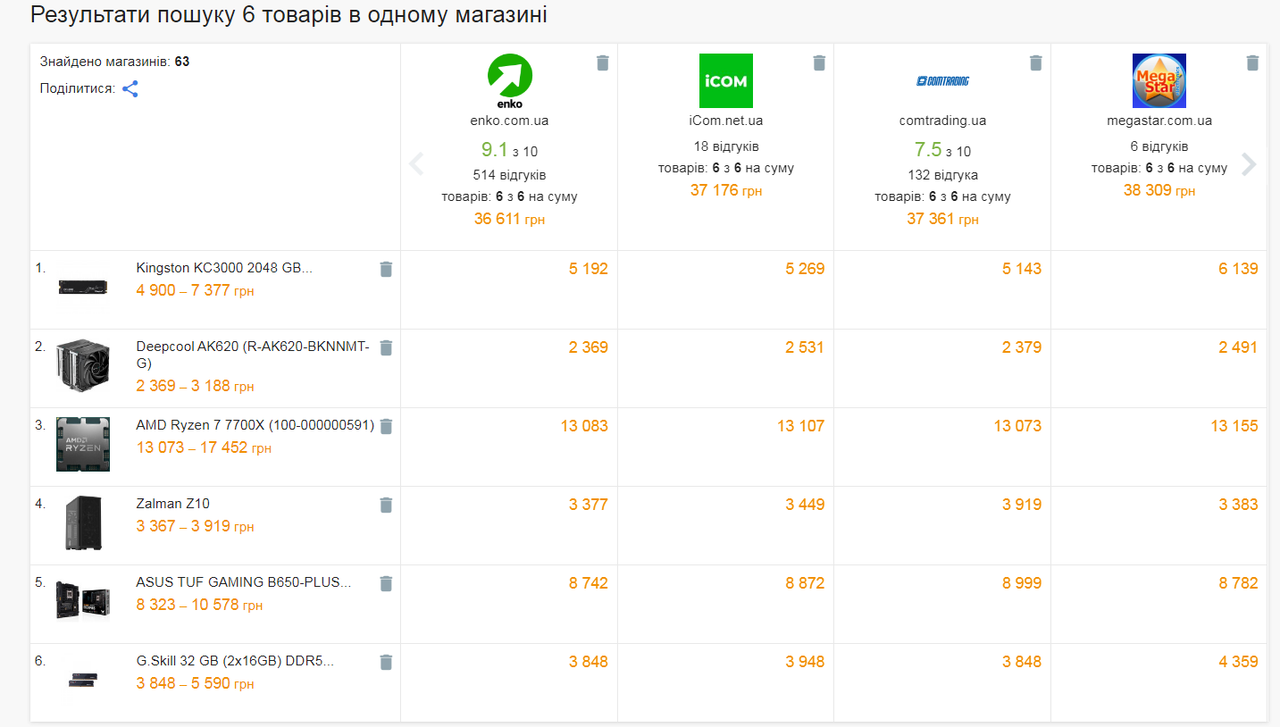Delete ASUS TUF GAMING B650-PLUS from list
The height and width of the screenshot is (727, 1280).
coord(386,583)
